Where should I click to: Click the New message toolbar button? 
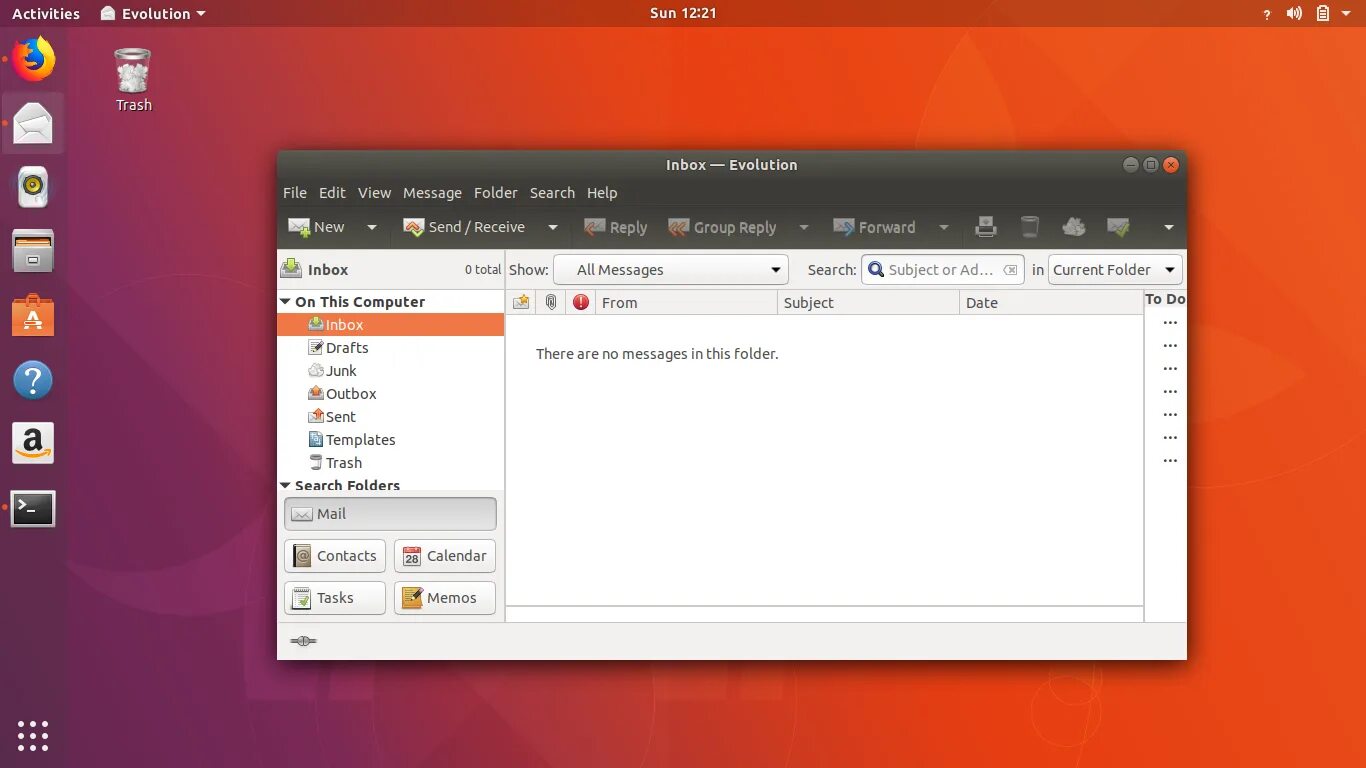click(316, 227)
